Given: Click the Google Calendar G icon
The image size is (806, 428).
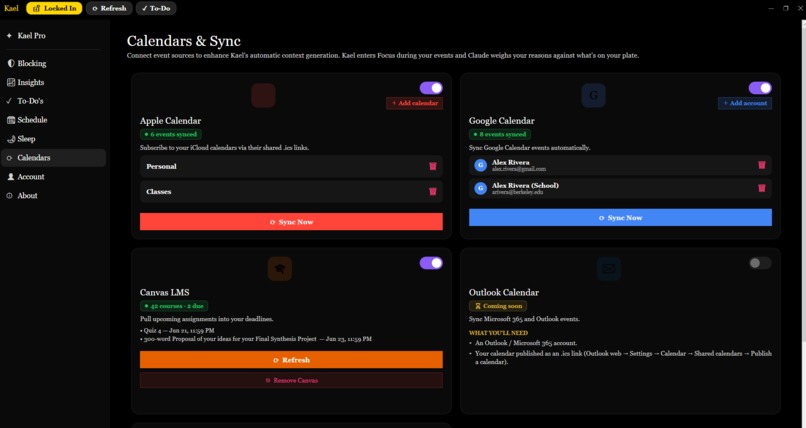Looking at the screenshot, I should click(x=593, y=96).
